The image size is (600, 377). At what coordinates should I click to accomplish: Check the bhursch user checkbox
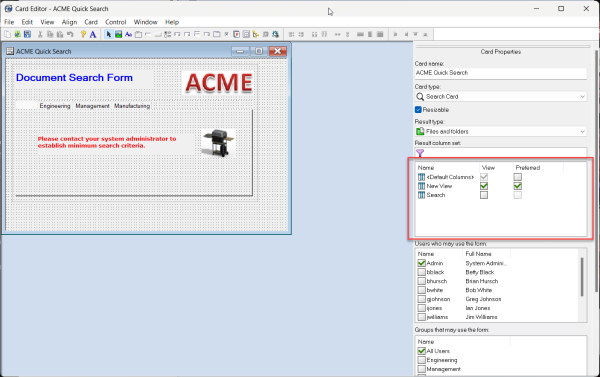[x=422, y=281]
